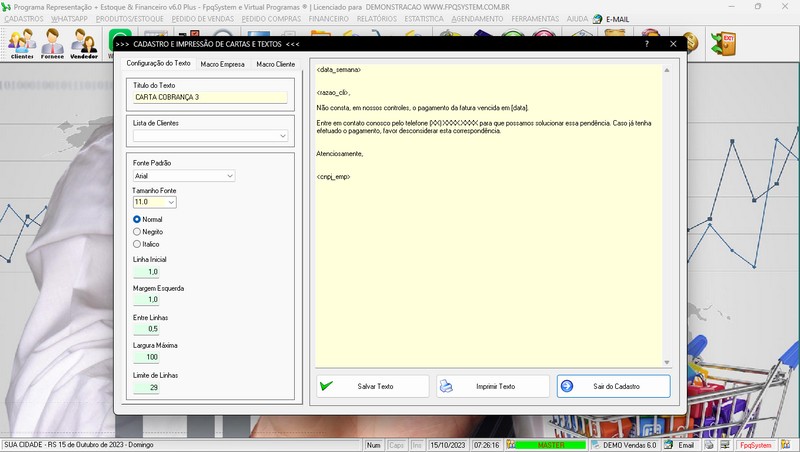The image size is (800, 452).
Task: Open the AJUDA menu
Action: pyautogui.click(x=577, y=19)
